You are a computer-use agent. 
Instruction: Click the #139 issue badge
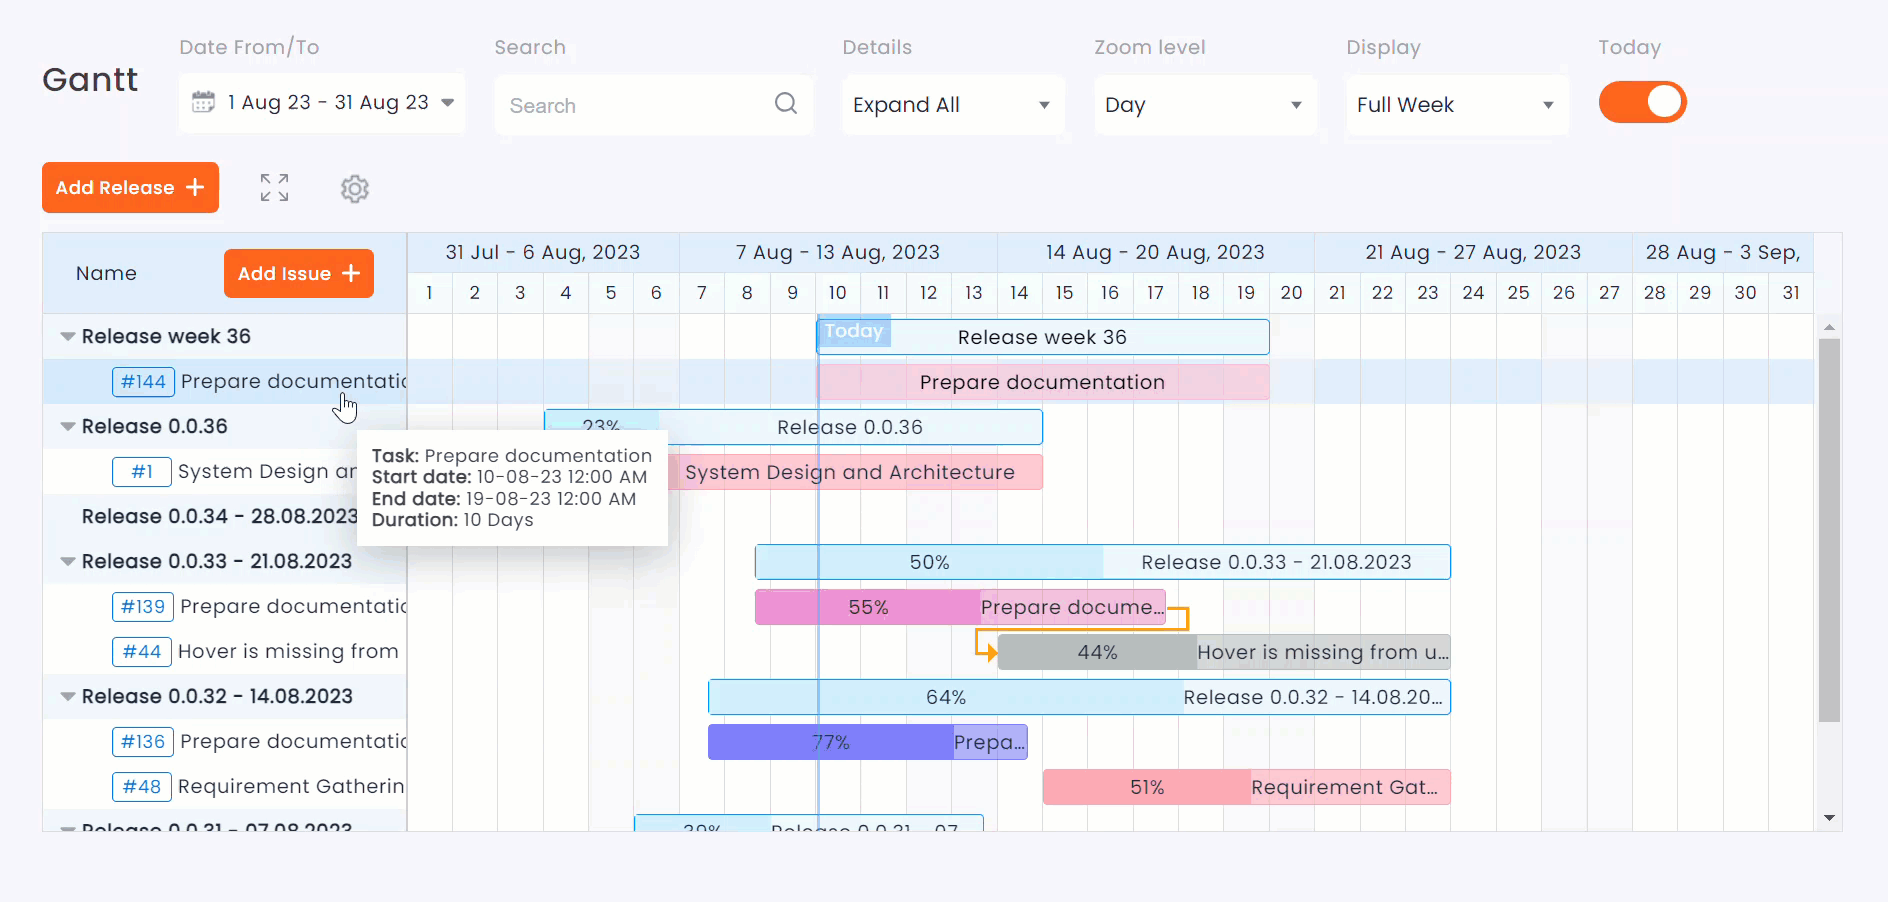coord(143,607)
